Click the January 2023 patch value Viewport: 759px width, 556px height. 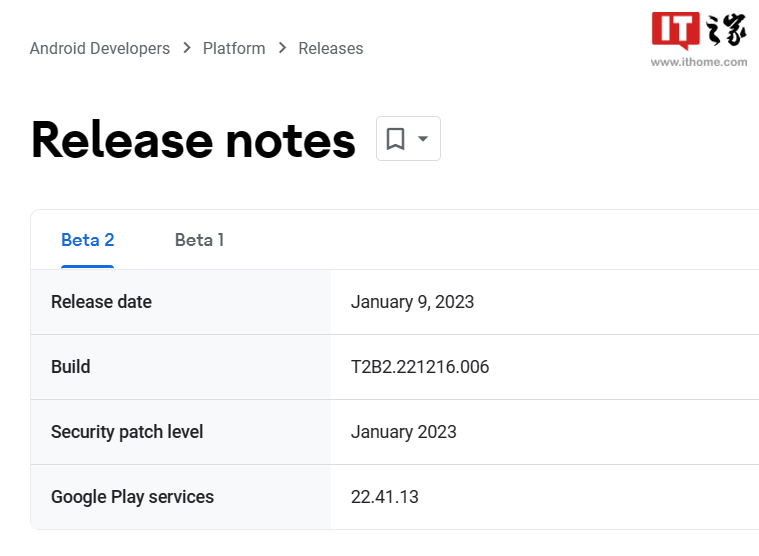(x=404, y=432)
